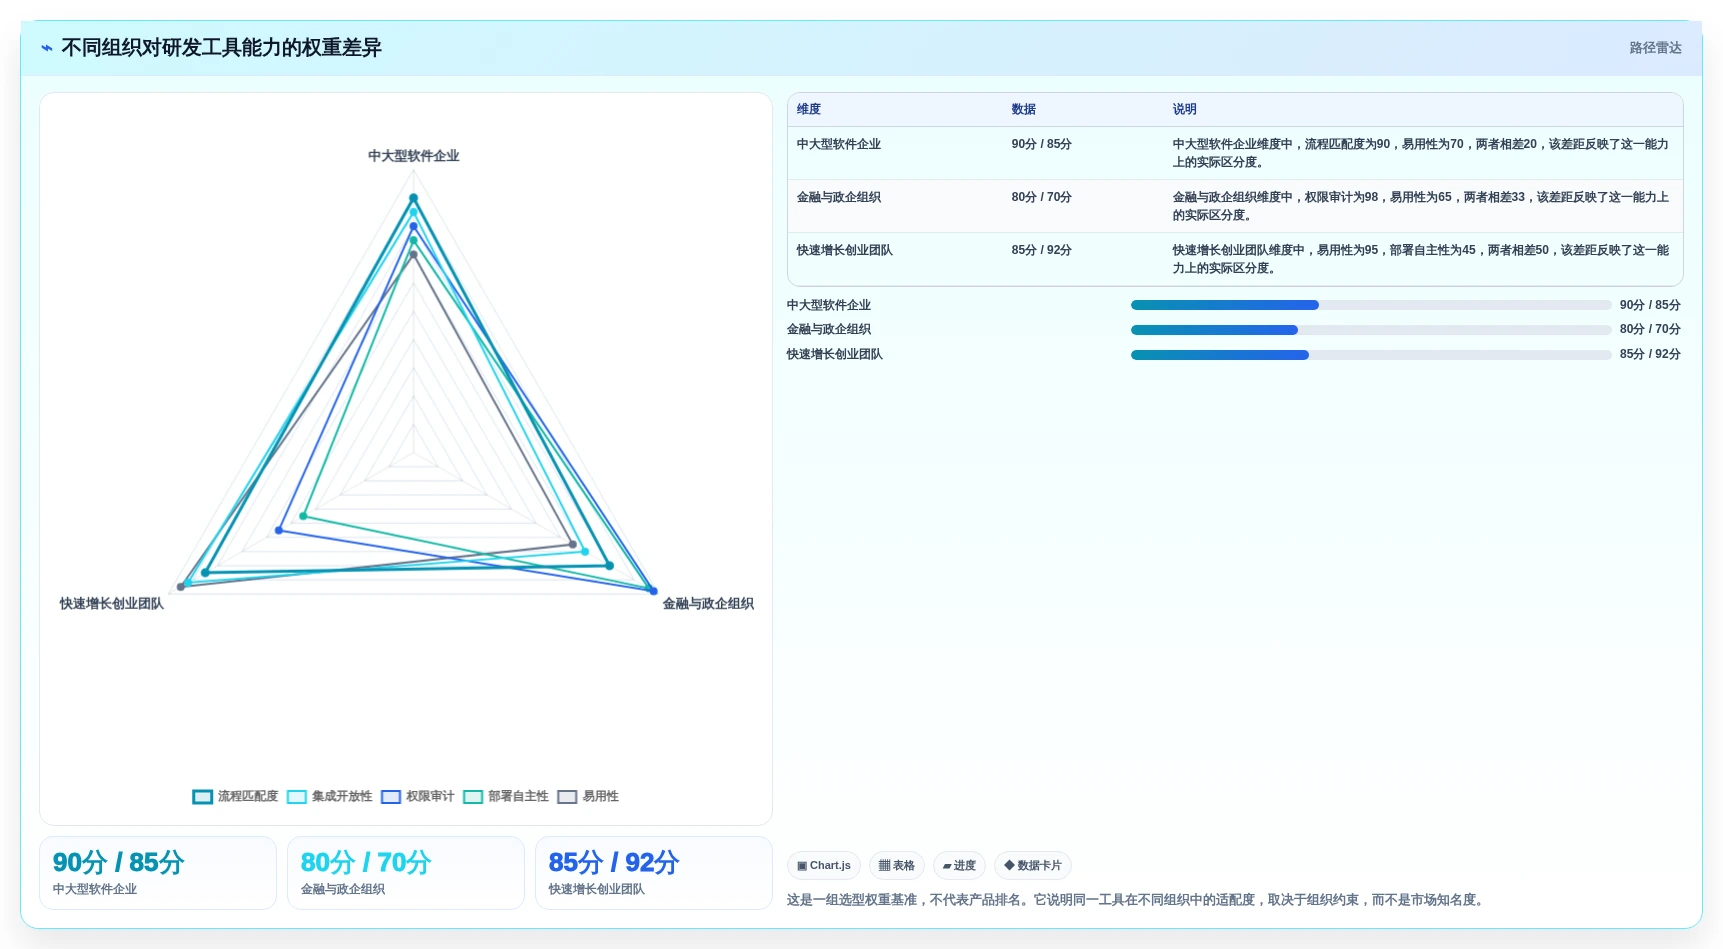Click the 金融与政企组织 progress bar
Image resolution: width=1723 pixels, height=949 pixels.
(1371, 330)
